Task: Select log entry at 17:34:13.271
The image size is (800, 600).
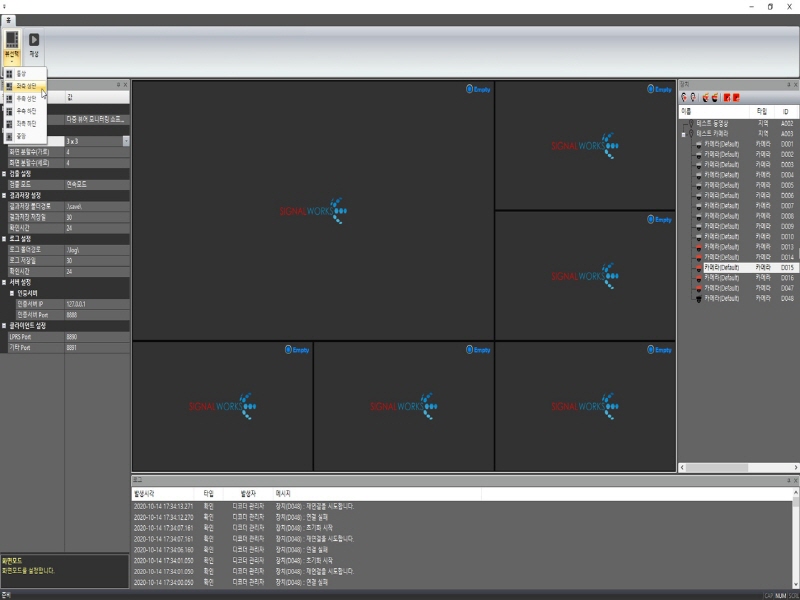Action: (462, 507)
